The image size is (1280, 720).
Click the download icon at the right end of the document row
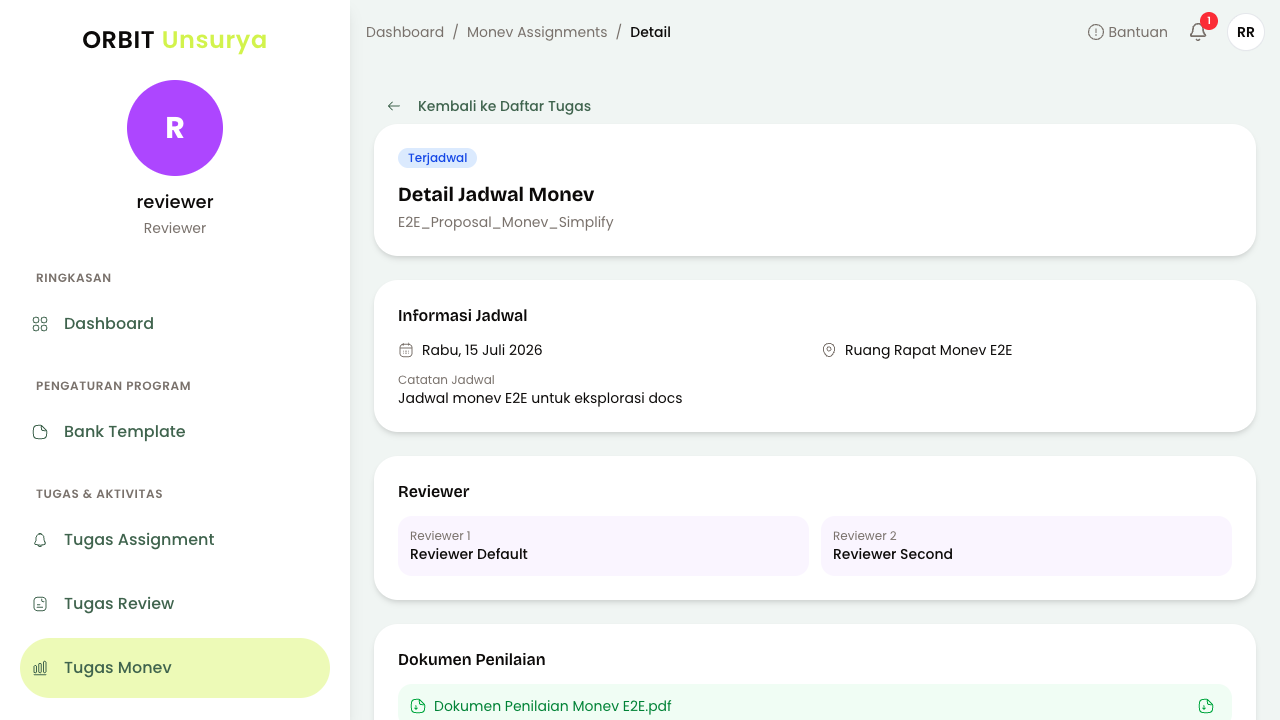[x=1206, y=706]
